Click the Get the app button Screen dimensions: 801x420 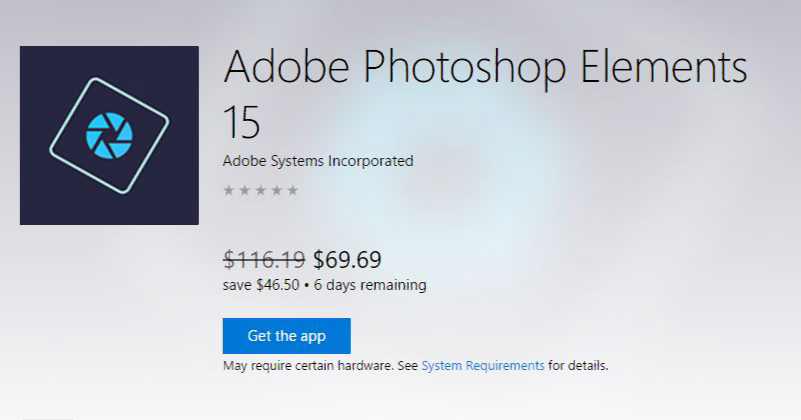287,336
